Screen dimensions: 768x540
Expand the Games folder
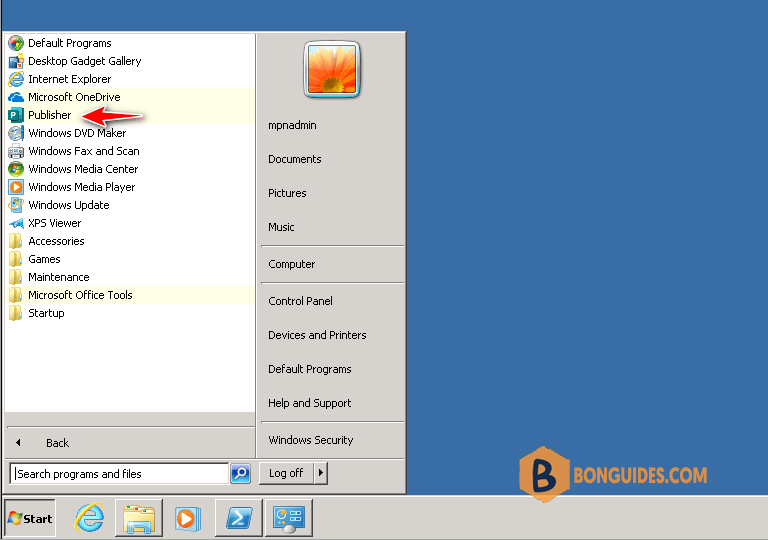click(130, 259)
